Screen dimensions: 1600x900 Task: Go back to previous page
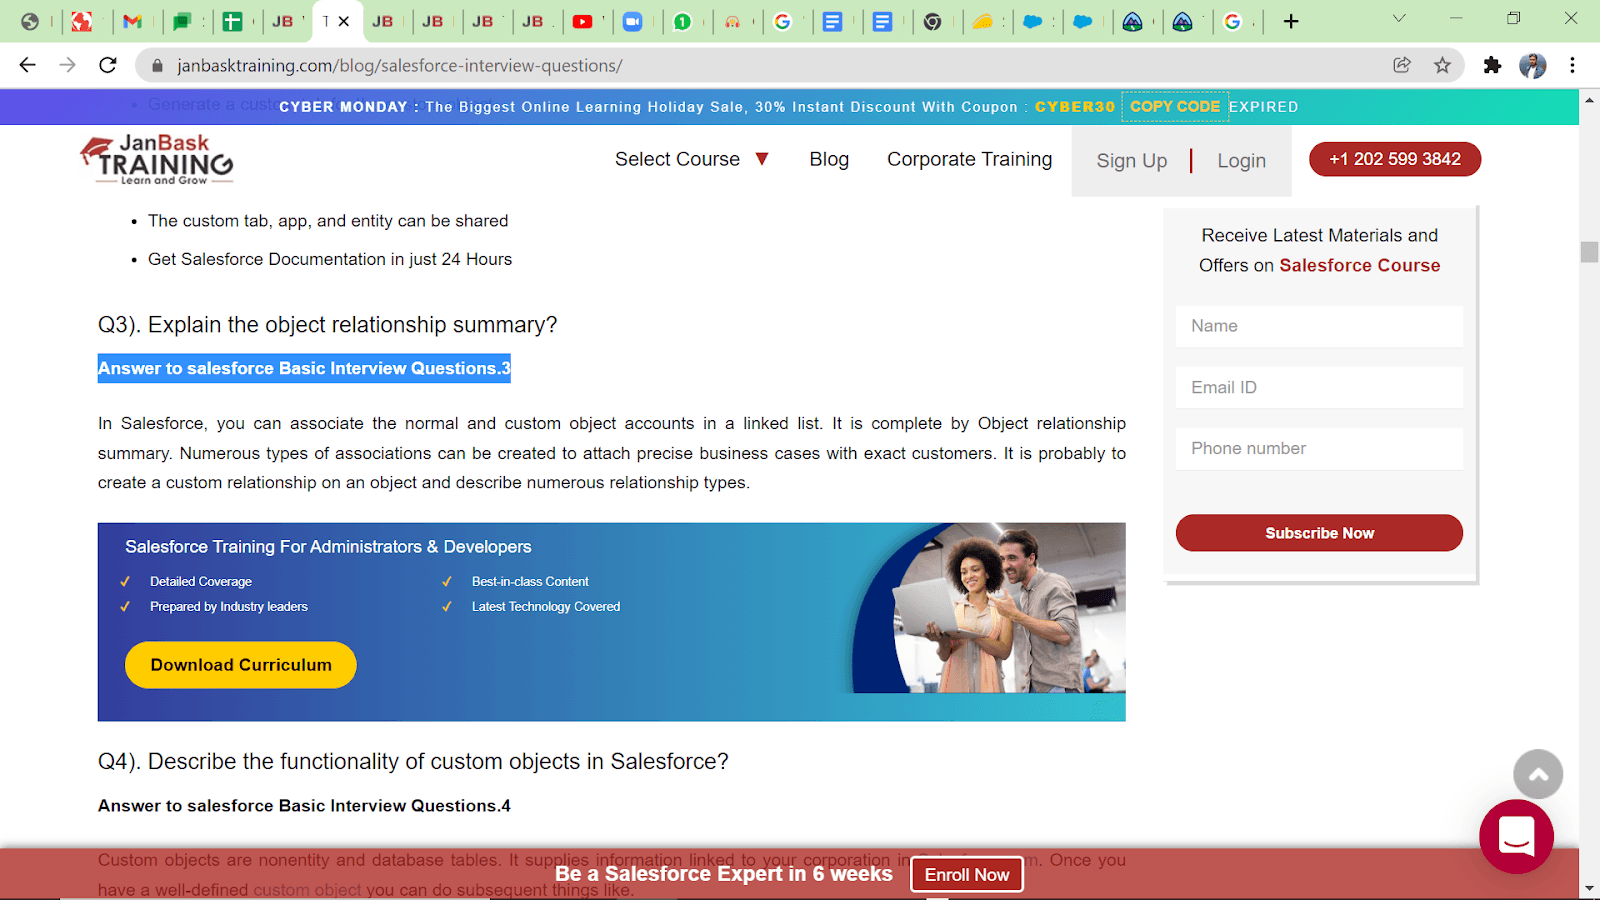click(x=28, y=65)
